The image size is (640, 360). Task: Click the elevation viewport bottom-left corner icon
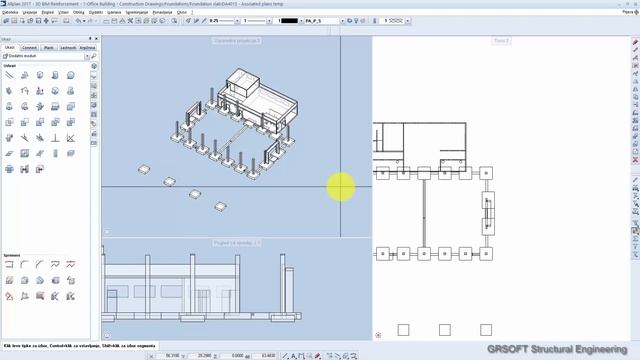(107, 336)
